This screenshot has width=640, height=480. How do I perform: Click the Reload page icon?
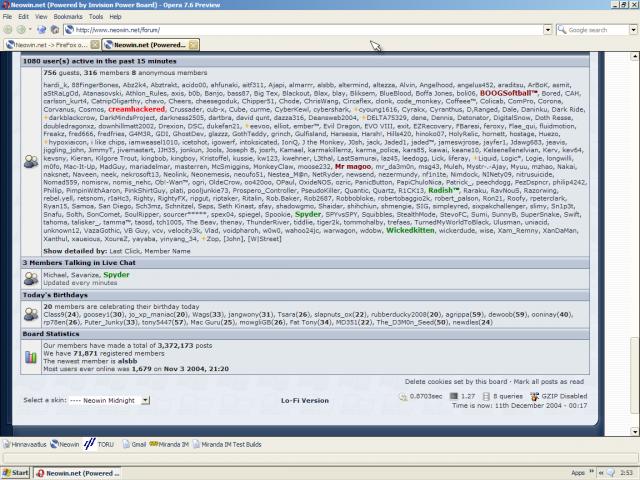click(41, 29)
